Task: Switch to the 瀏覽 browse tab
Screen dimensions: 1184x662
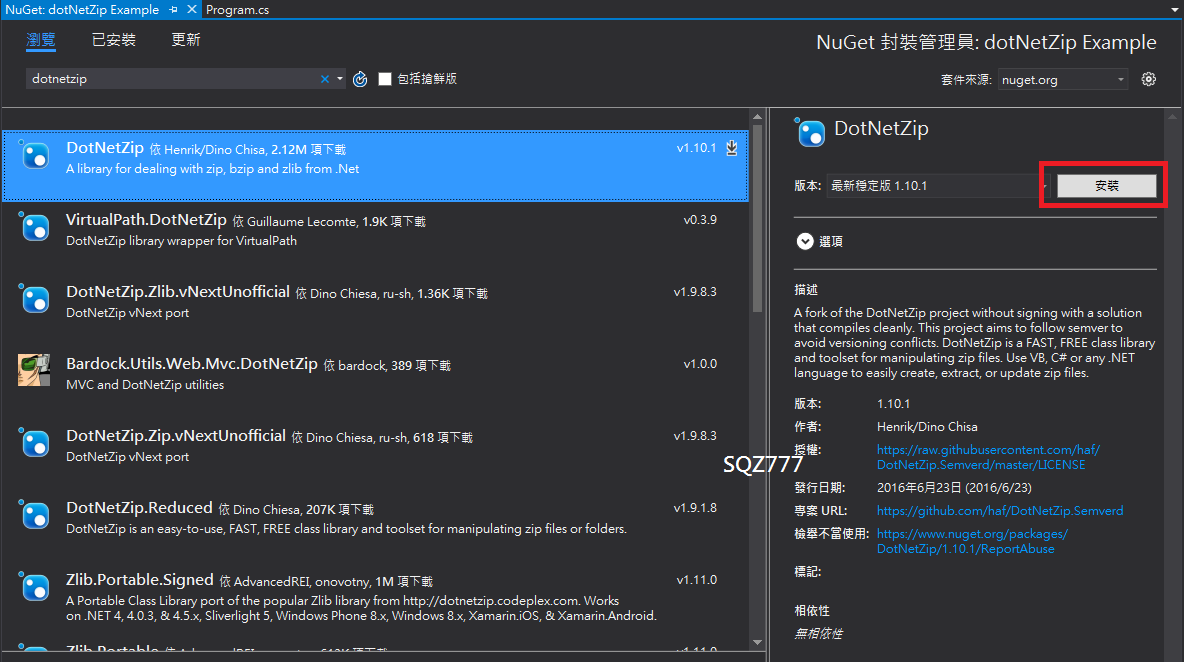Action: [41, 40]
